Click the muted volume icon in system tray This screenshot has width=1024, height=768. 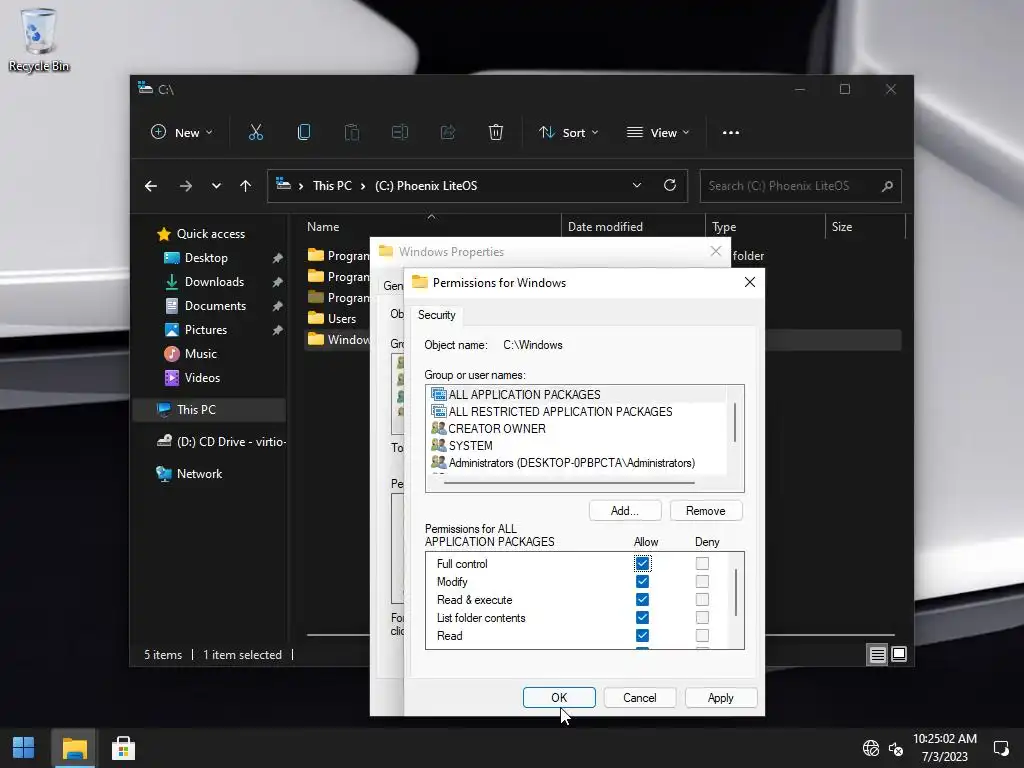pyautogui.click(x=896, y=748)
